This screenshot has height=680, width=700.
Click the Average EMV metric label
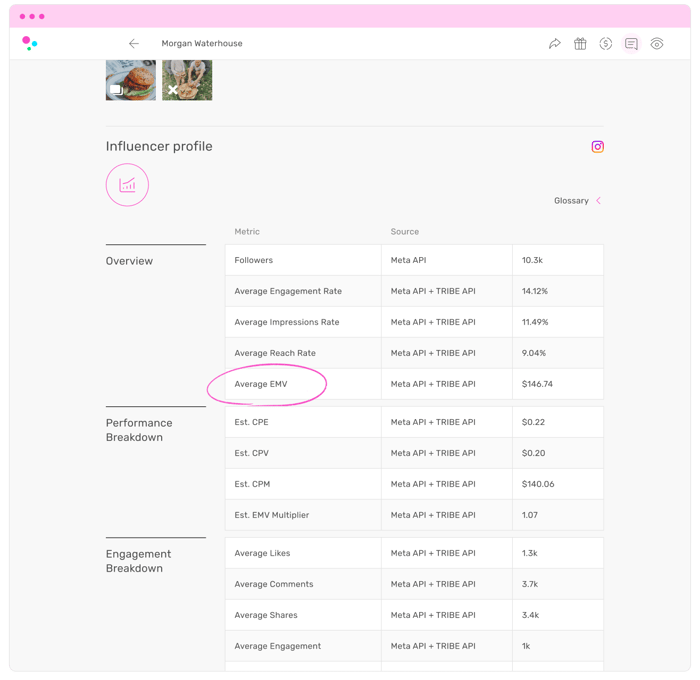tap(260, 384)
